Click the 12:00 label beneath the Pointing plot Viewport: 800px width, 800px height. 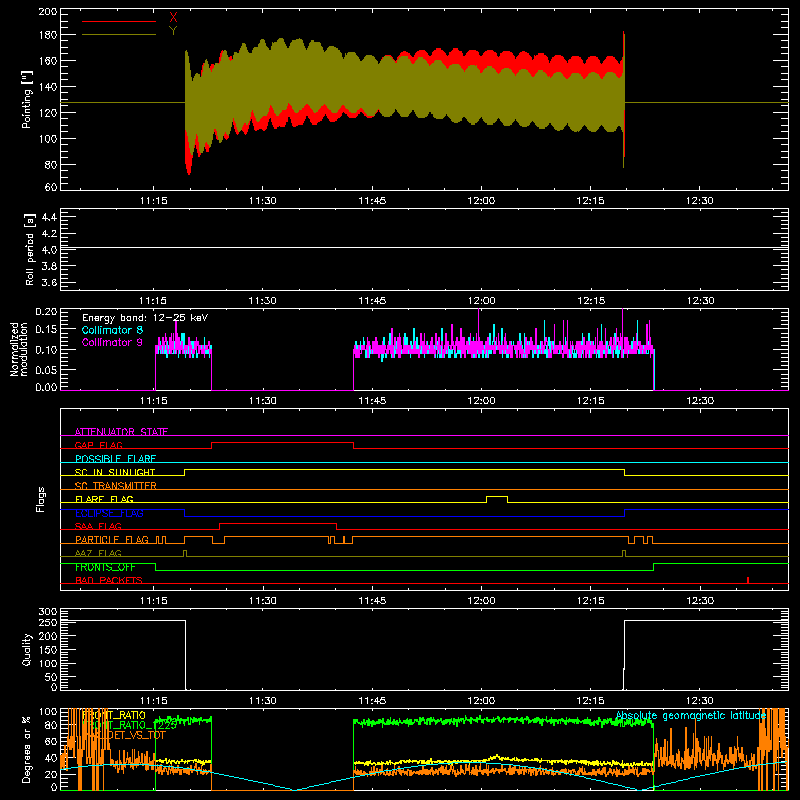(x=481, y=201)
